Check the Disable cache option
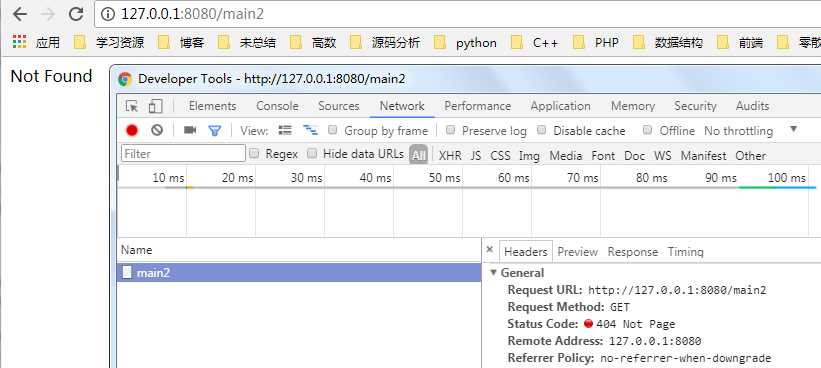This screenshot has width=821, height=368. 542,130
